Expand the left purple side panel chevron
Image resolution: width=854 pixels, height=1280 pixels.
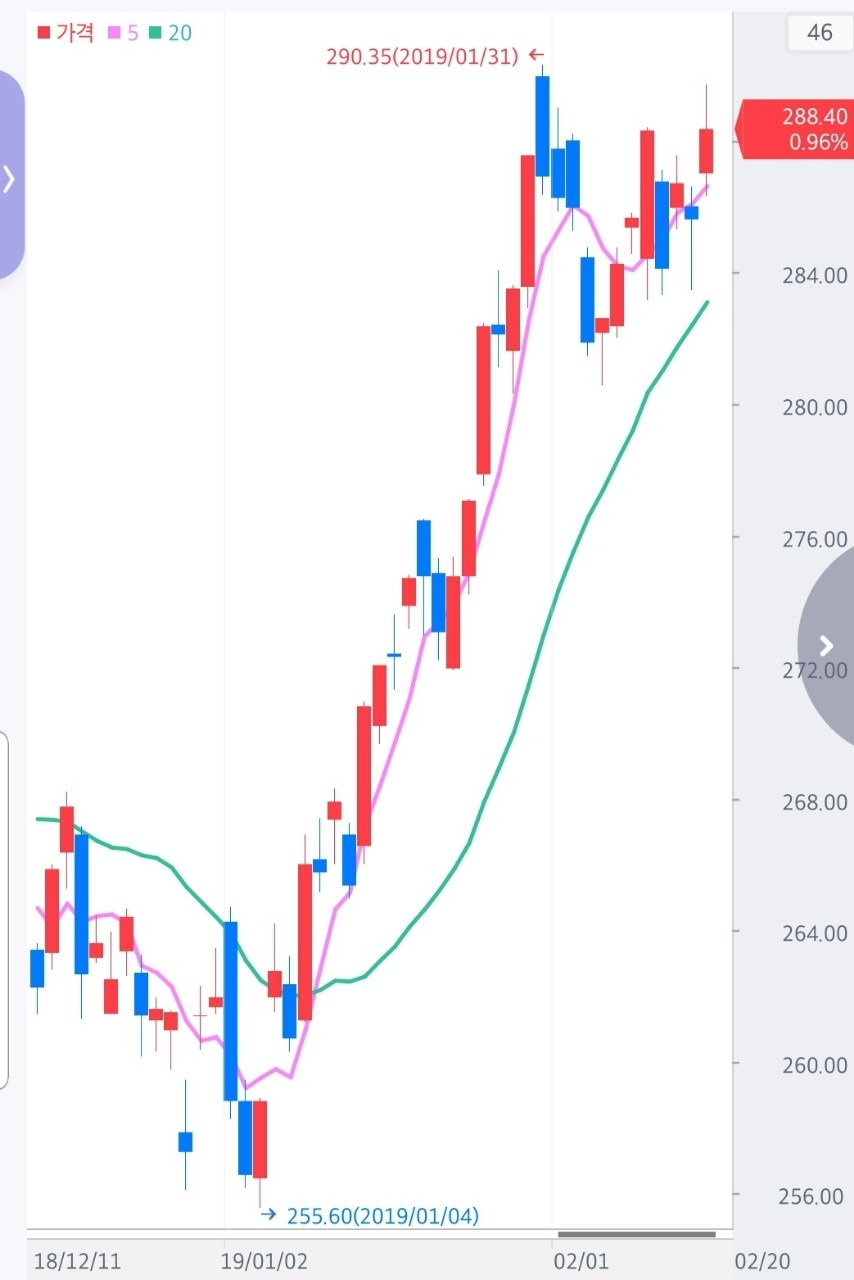[x=10, y=178]
